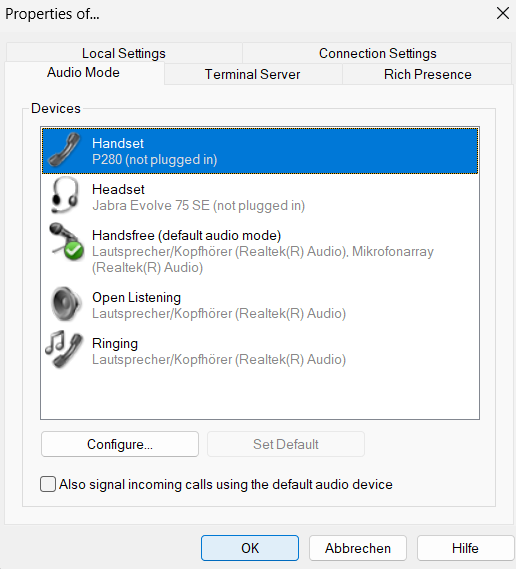Select the Handset phone receiver icon
The image size is (516, 569).
[65, 150]
